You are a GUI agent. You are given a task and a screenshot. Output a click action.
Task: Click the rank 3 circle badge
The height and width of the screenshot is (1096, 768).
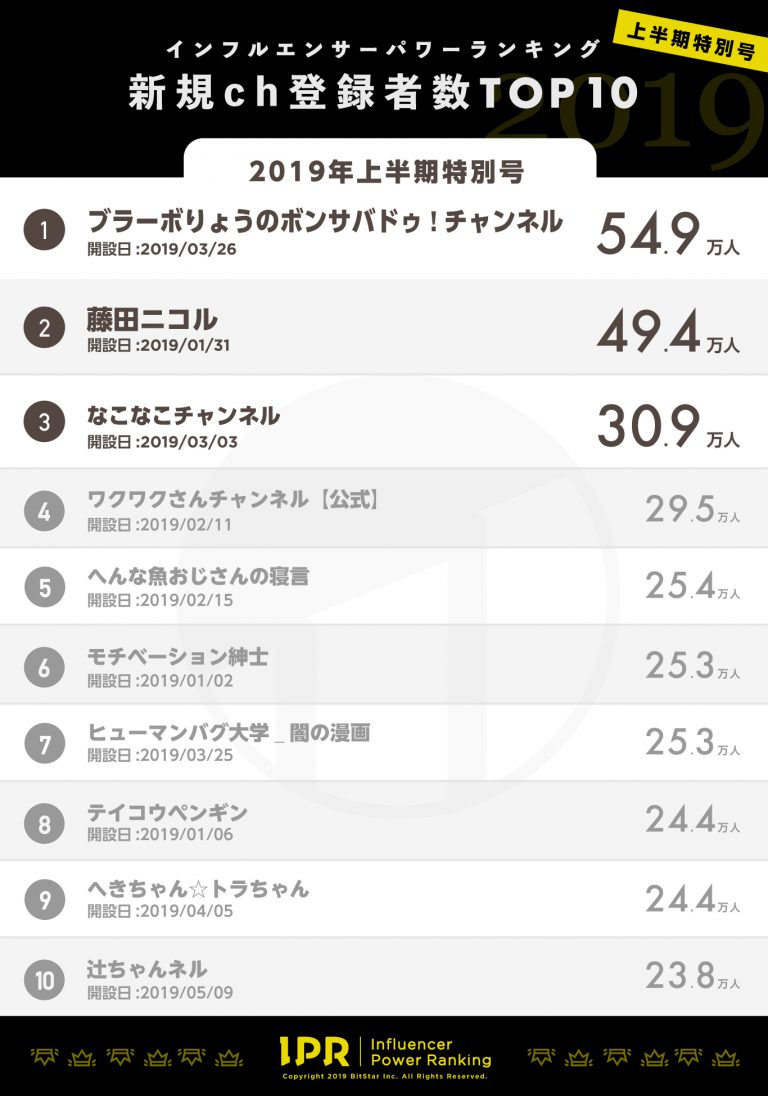click(44, 422)
